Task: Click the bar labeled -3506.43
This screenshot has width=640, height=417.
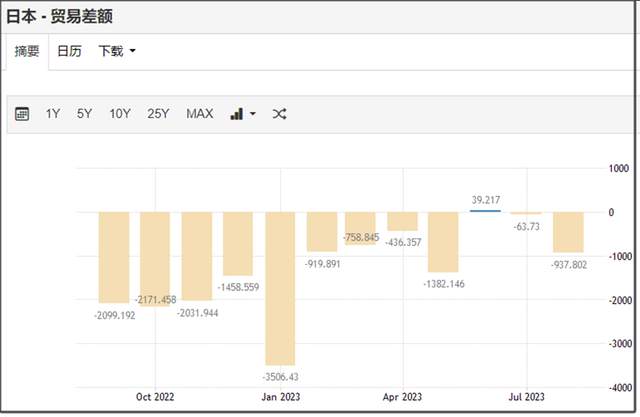Action: pyautogui.click(x=280, y=288)
